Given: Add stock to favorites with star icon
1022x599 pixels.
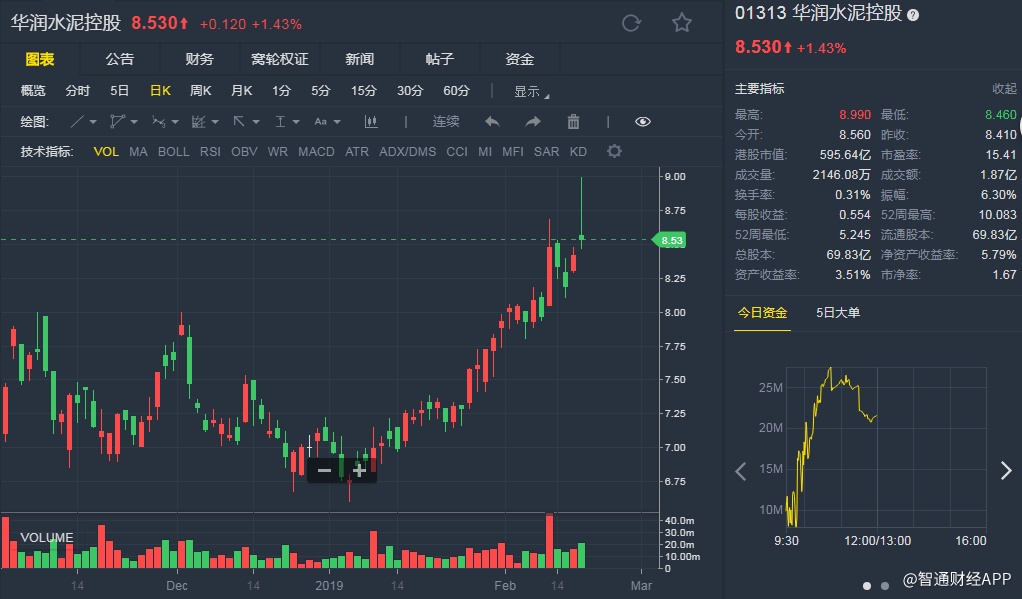Looking at the screenshot, I should pos(682,23).
